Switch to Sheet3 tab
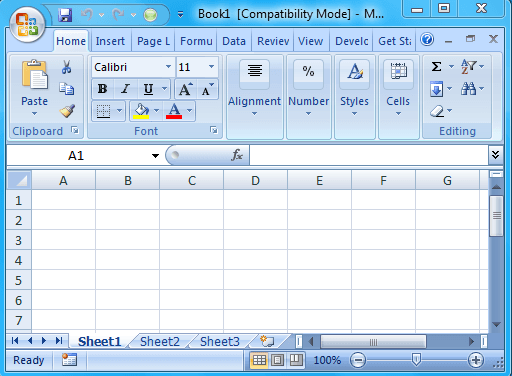 pyautogui.click(x=220, y=341)
